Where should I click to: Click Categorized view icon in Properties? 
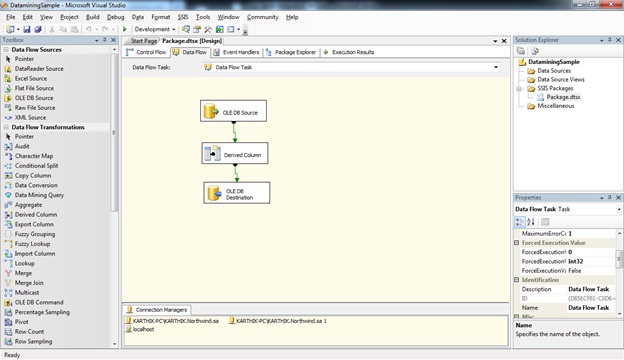(520, 222)
